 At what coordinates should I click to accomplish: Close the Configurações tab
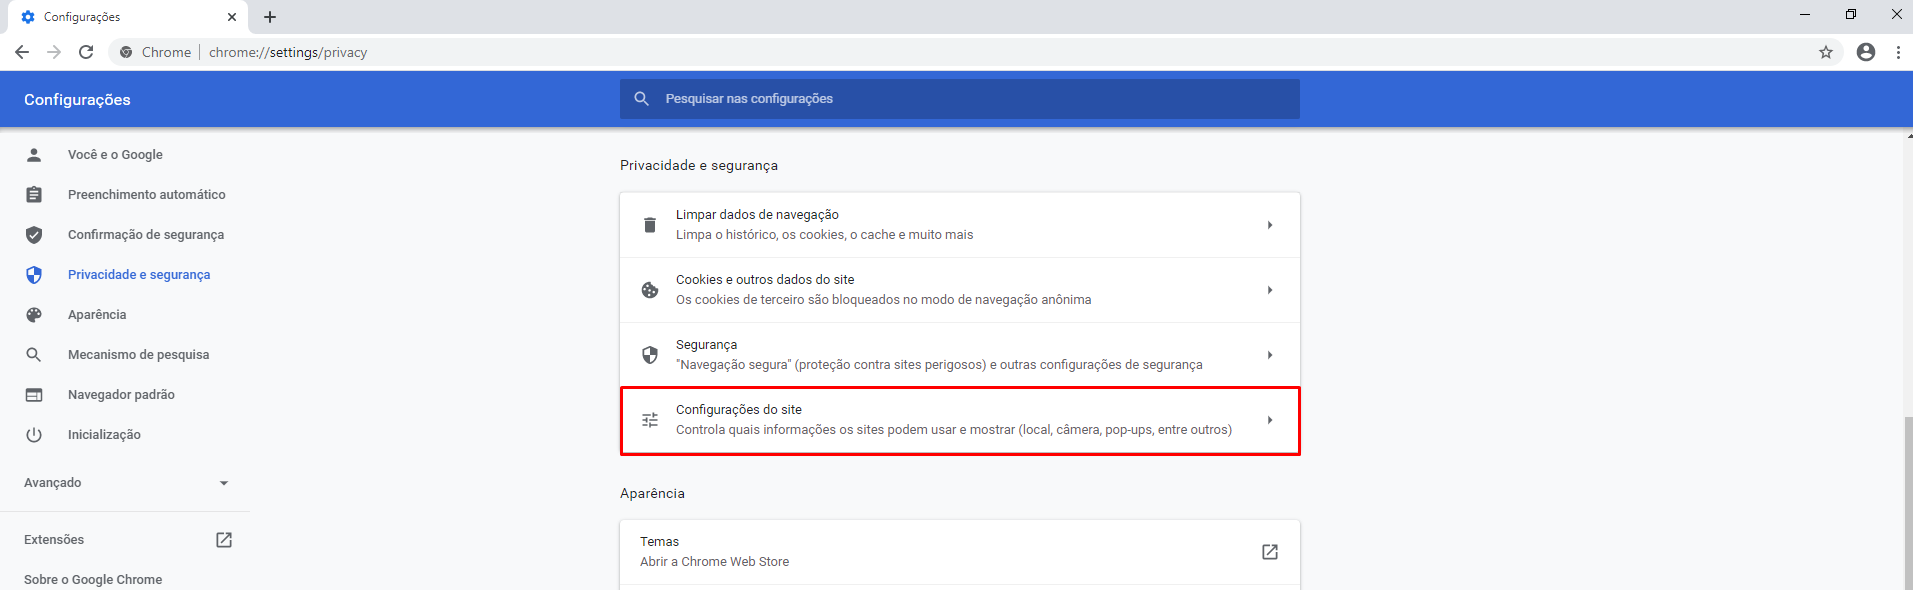(232, 17)
